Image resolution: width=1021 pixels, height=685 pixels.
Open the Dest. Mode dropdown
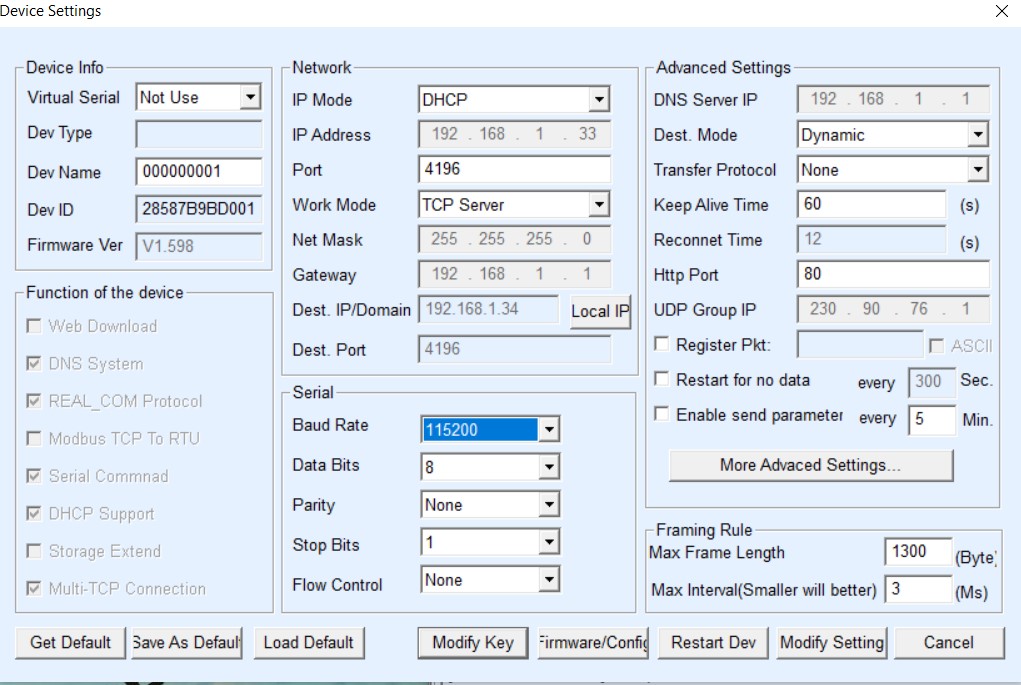click(x=977, y=135)
